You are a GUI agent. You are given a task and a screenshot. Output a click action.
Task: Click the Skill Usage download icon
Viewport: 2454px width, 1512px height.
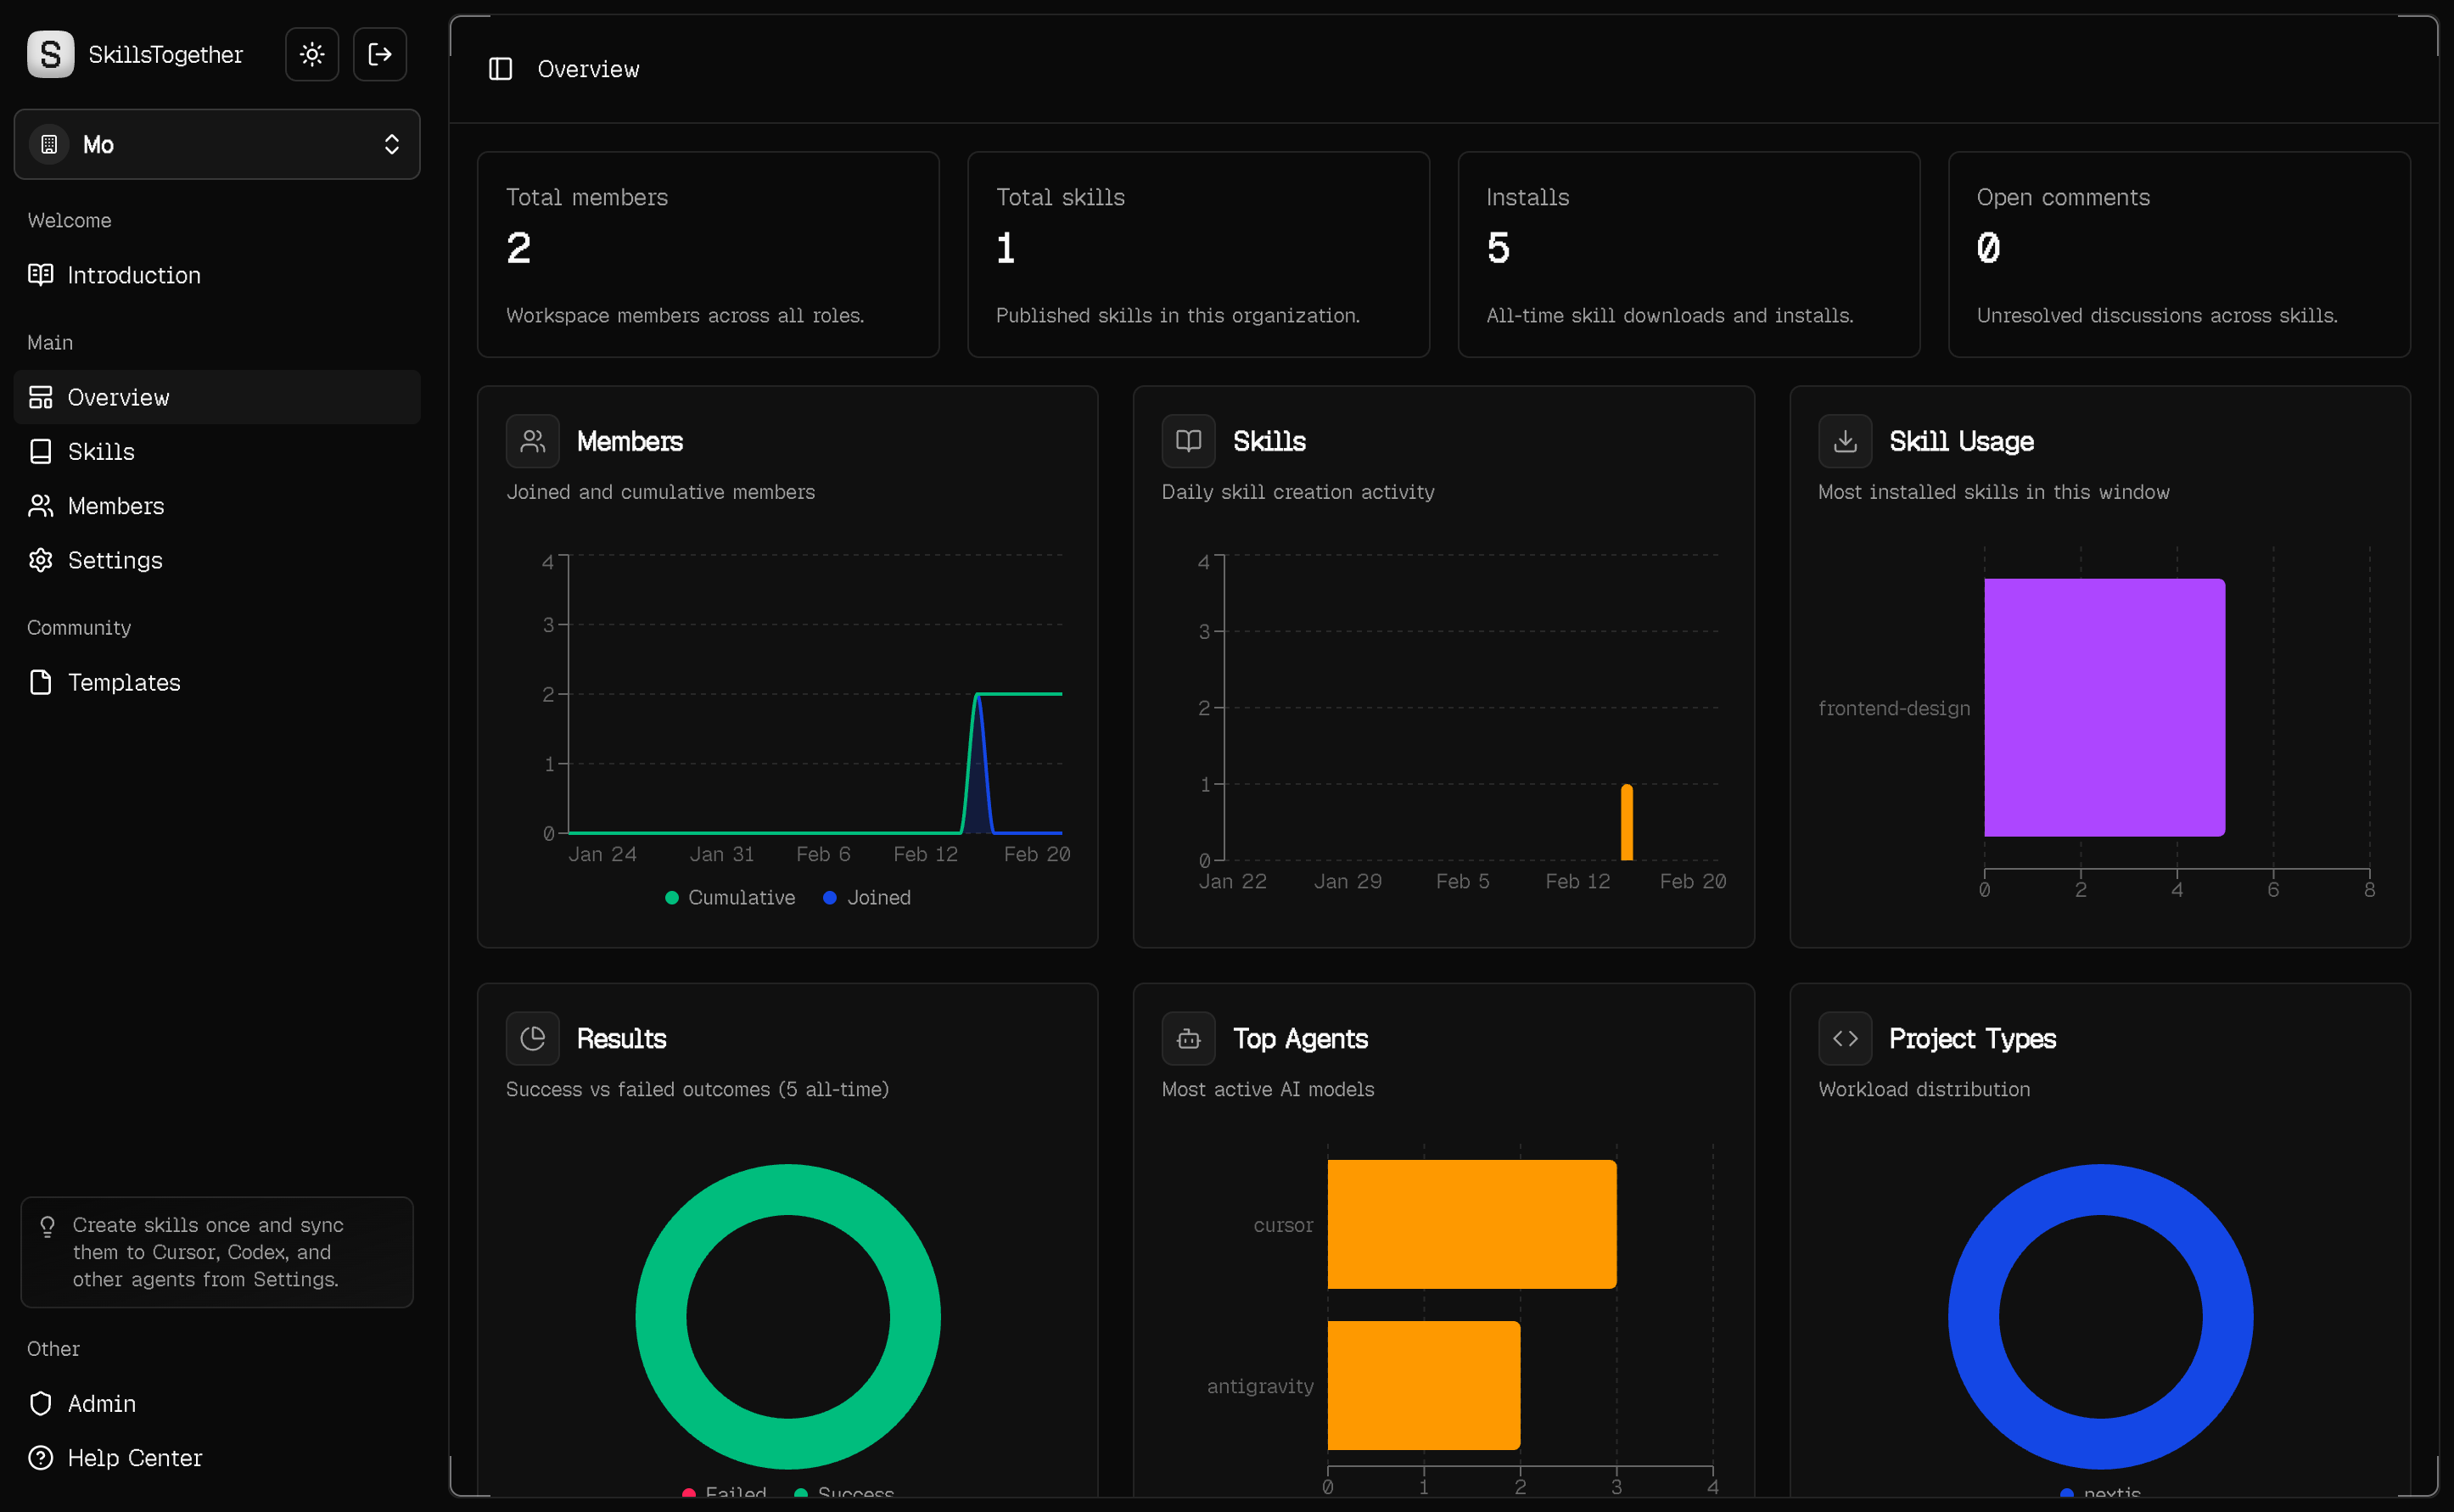(1845, 440)
